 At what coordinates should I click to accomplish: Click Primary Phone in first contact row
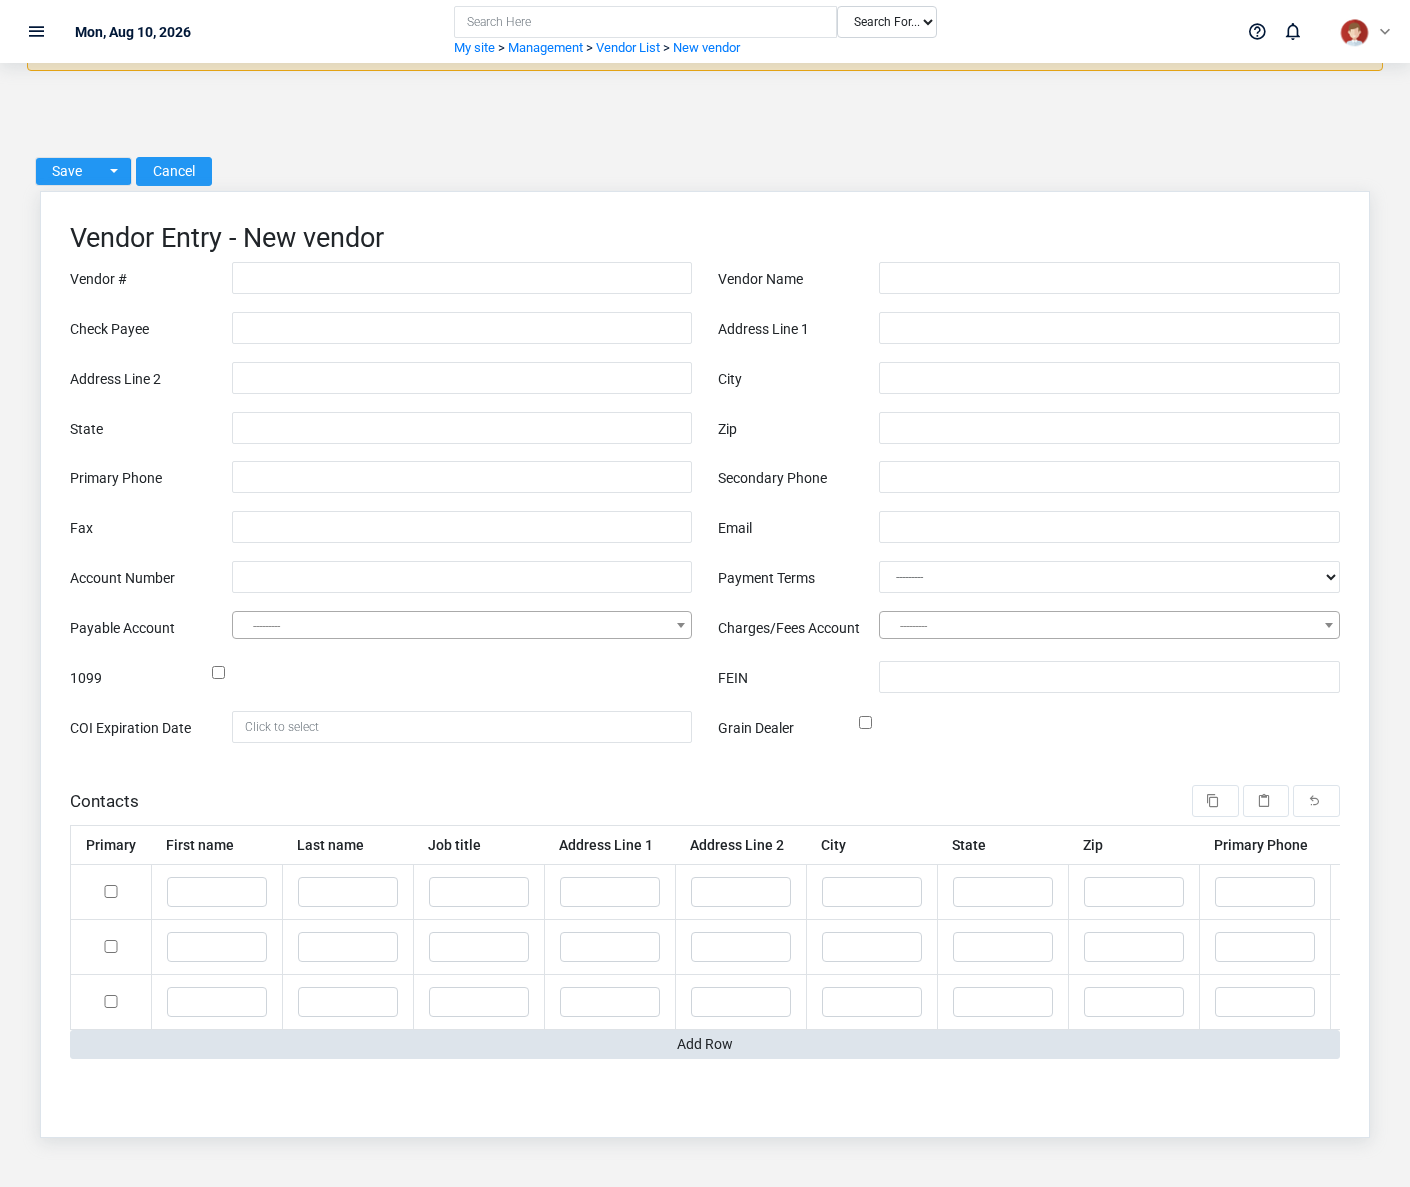pos(1265,892)
